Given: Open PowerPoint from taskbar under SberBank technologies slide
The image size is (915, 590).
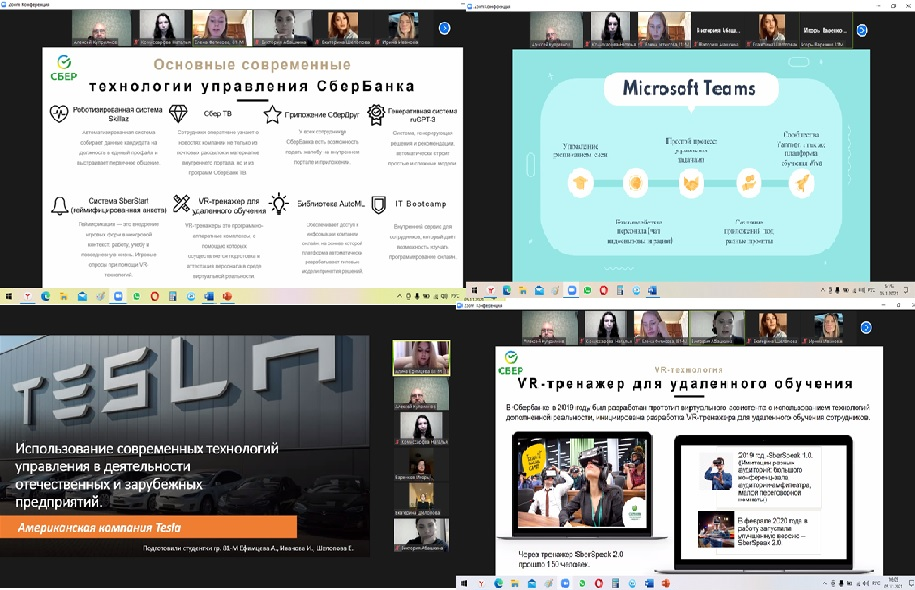Looking at the screenshot, I should pos(227,297).
